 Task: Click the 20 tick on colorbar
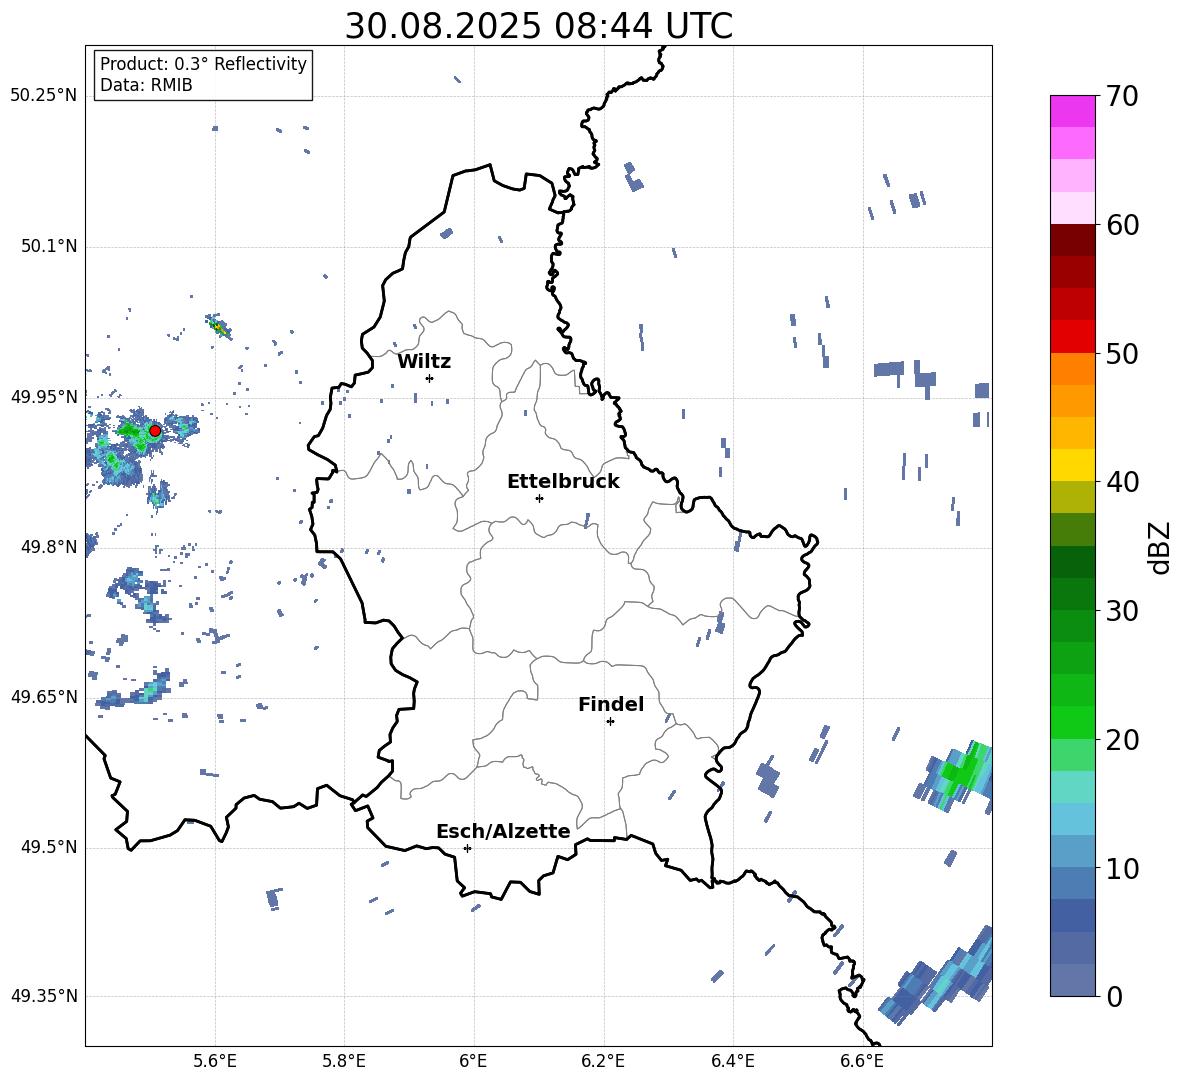1123,740
